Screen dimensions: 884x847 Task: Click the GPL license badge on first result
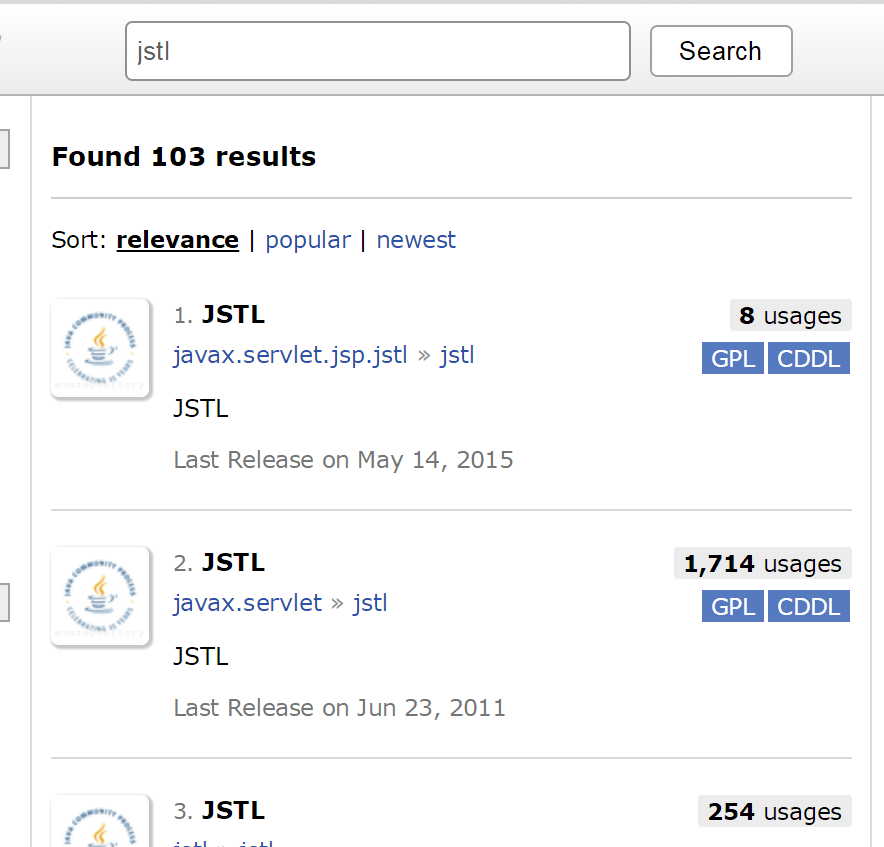(x=733, y=358)
